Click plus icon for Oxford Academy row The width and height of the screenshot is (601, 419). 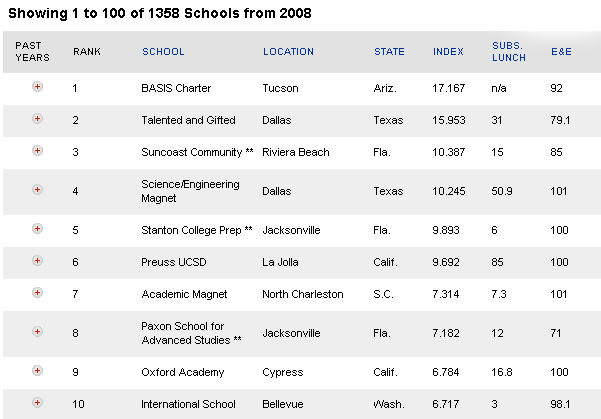[x=37, y=371]
